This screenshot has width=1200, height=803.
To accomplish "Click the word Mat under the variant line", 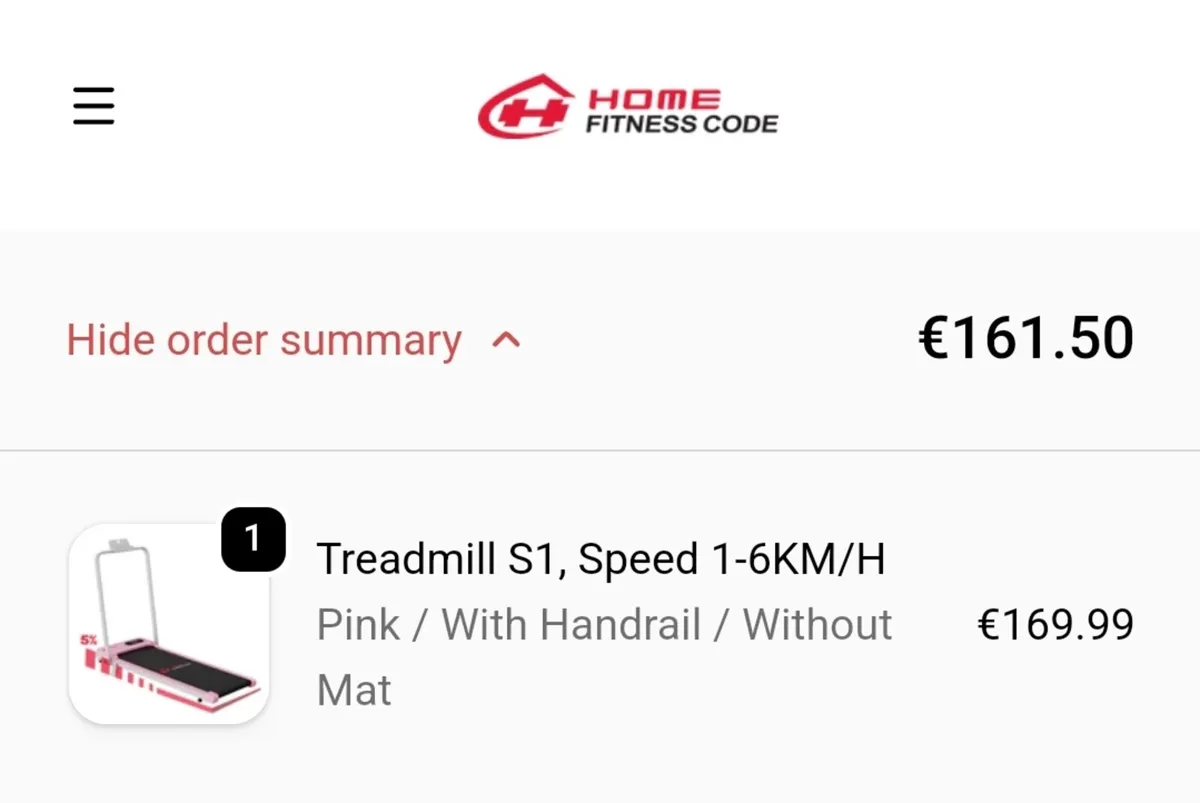I will pyautogui.click(x=354, y=691).
